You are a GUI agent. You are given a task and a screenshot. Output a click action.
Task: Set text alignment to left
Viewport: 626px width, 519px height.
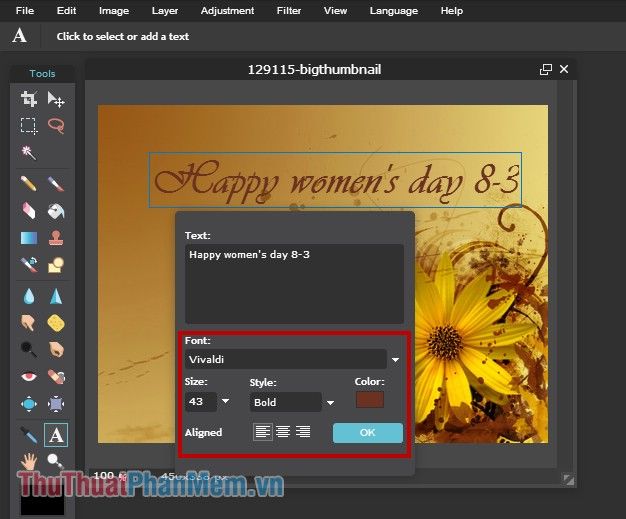point(263,432)
